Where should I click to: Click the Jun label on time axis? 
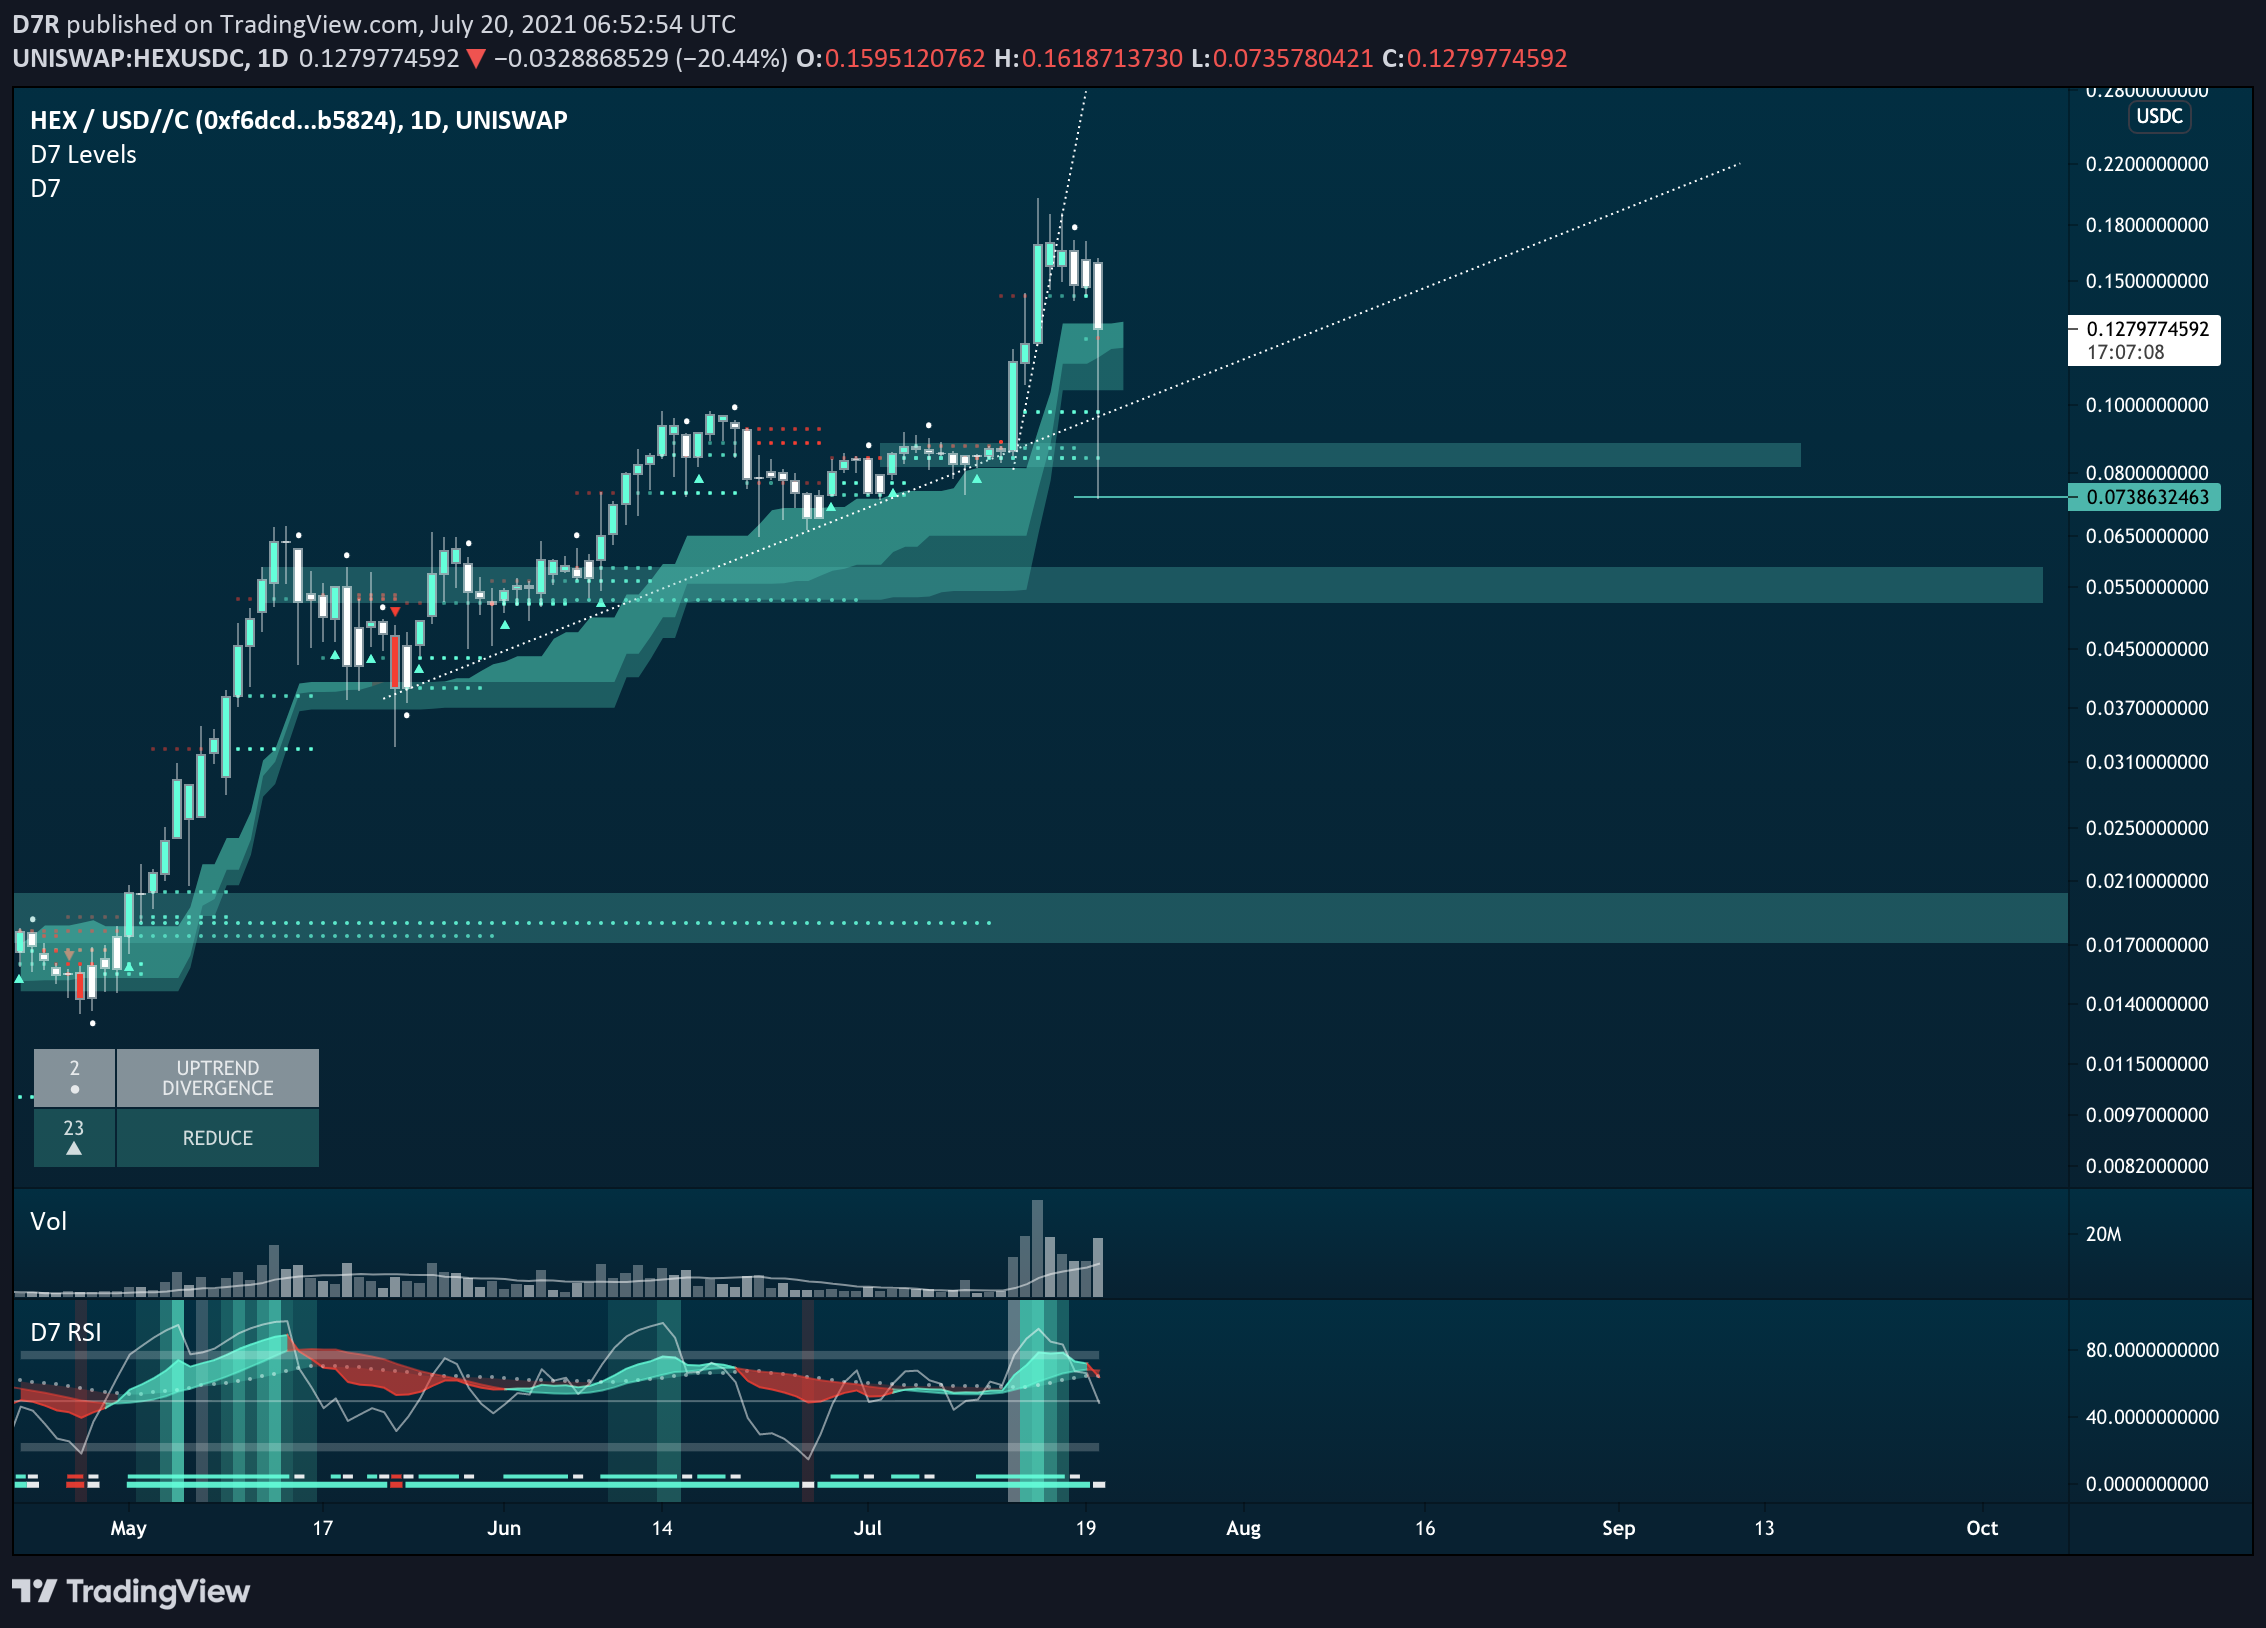tap(504, 1528)
